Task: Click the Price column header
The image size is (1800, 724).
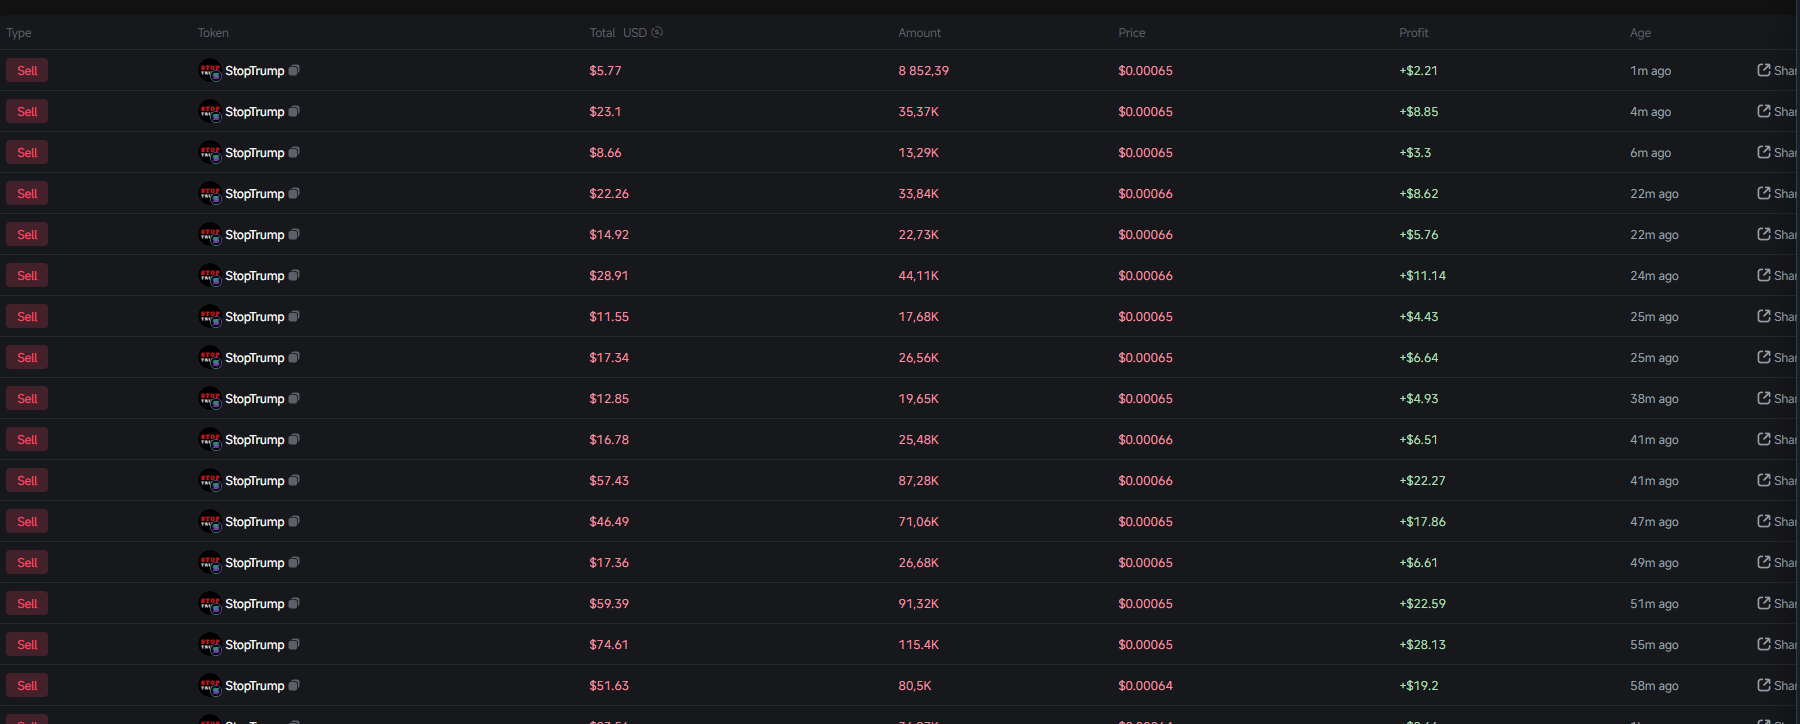Action: click(1131, 33)
